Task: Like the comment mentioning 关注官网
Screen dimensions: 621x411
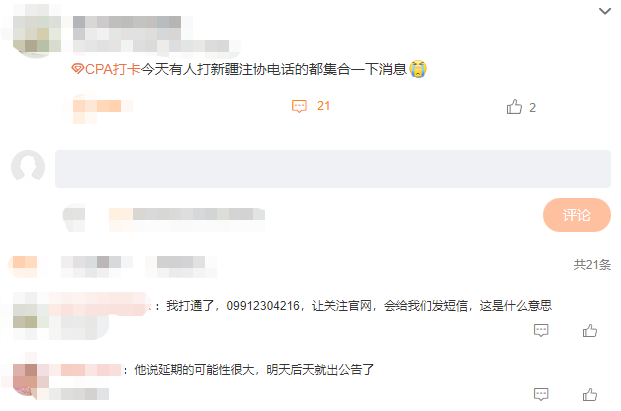Action: pyautogui.click(x=590, y=330)
